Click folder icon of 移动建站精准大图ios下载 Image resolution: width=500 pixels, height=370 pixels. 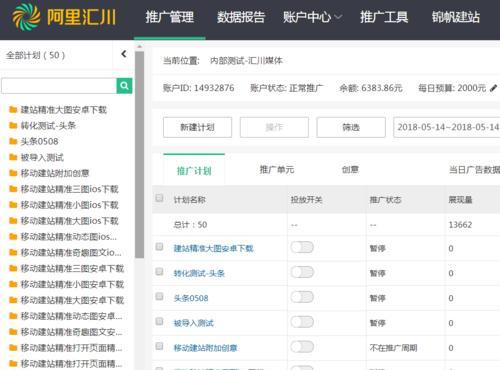(13, 221)
